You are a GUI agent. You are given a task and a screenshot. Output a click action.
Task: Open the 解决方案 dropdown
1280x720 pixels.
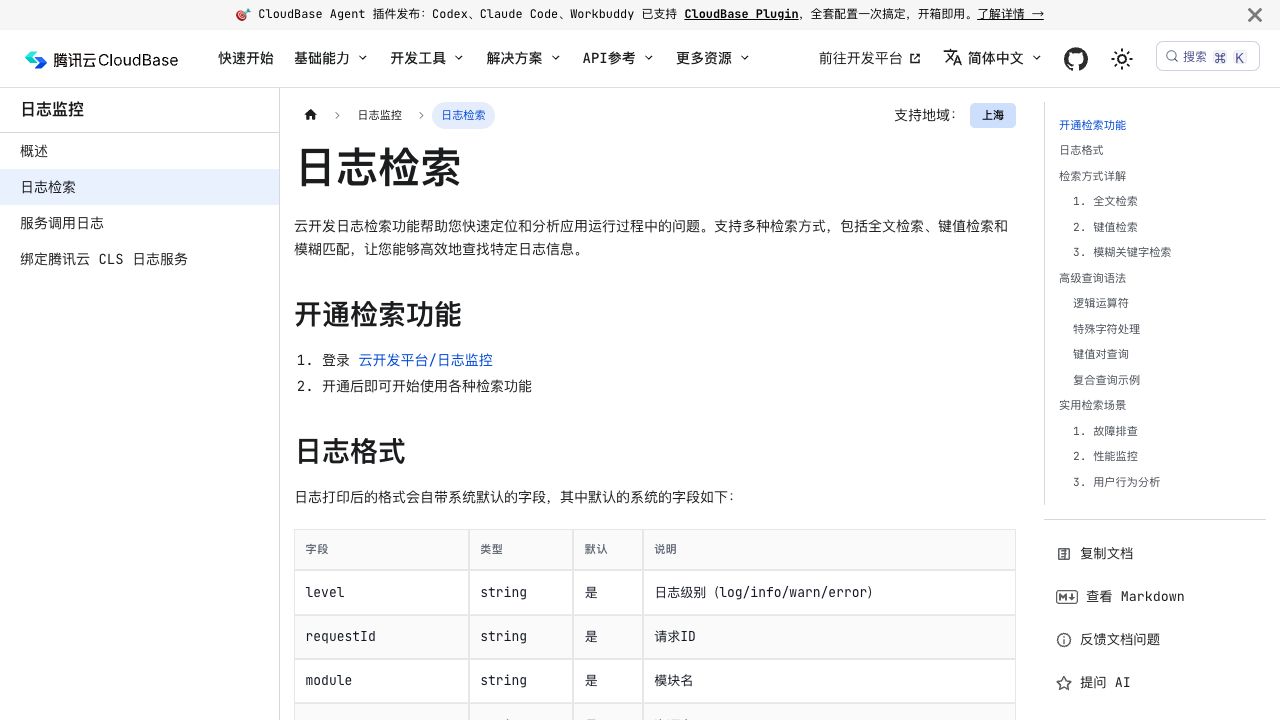[523, 58]
